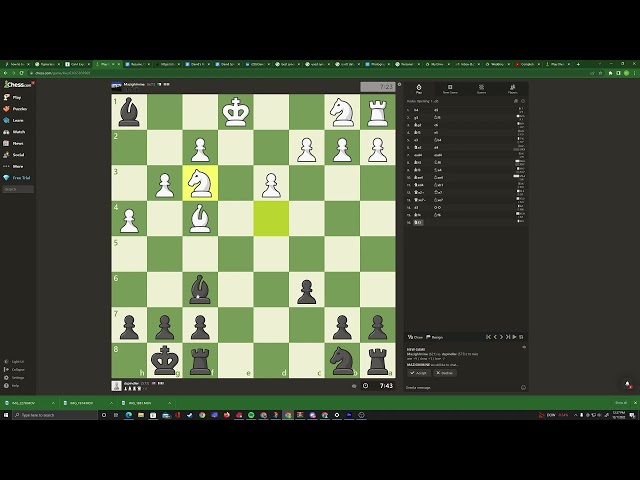Open Puzzles in the left sidebar
Image resolution: width=640 pixels, height=480 pixels.
[15, 109]
